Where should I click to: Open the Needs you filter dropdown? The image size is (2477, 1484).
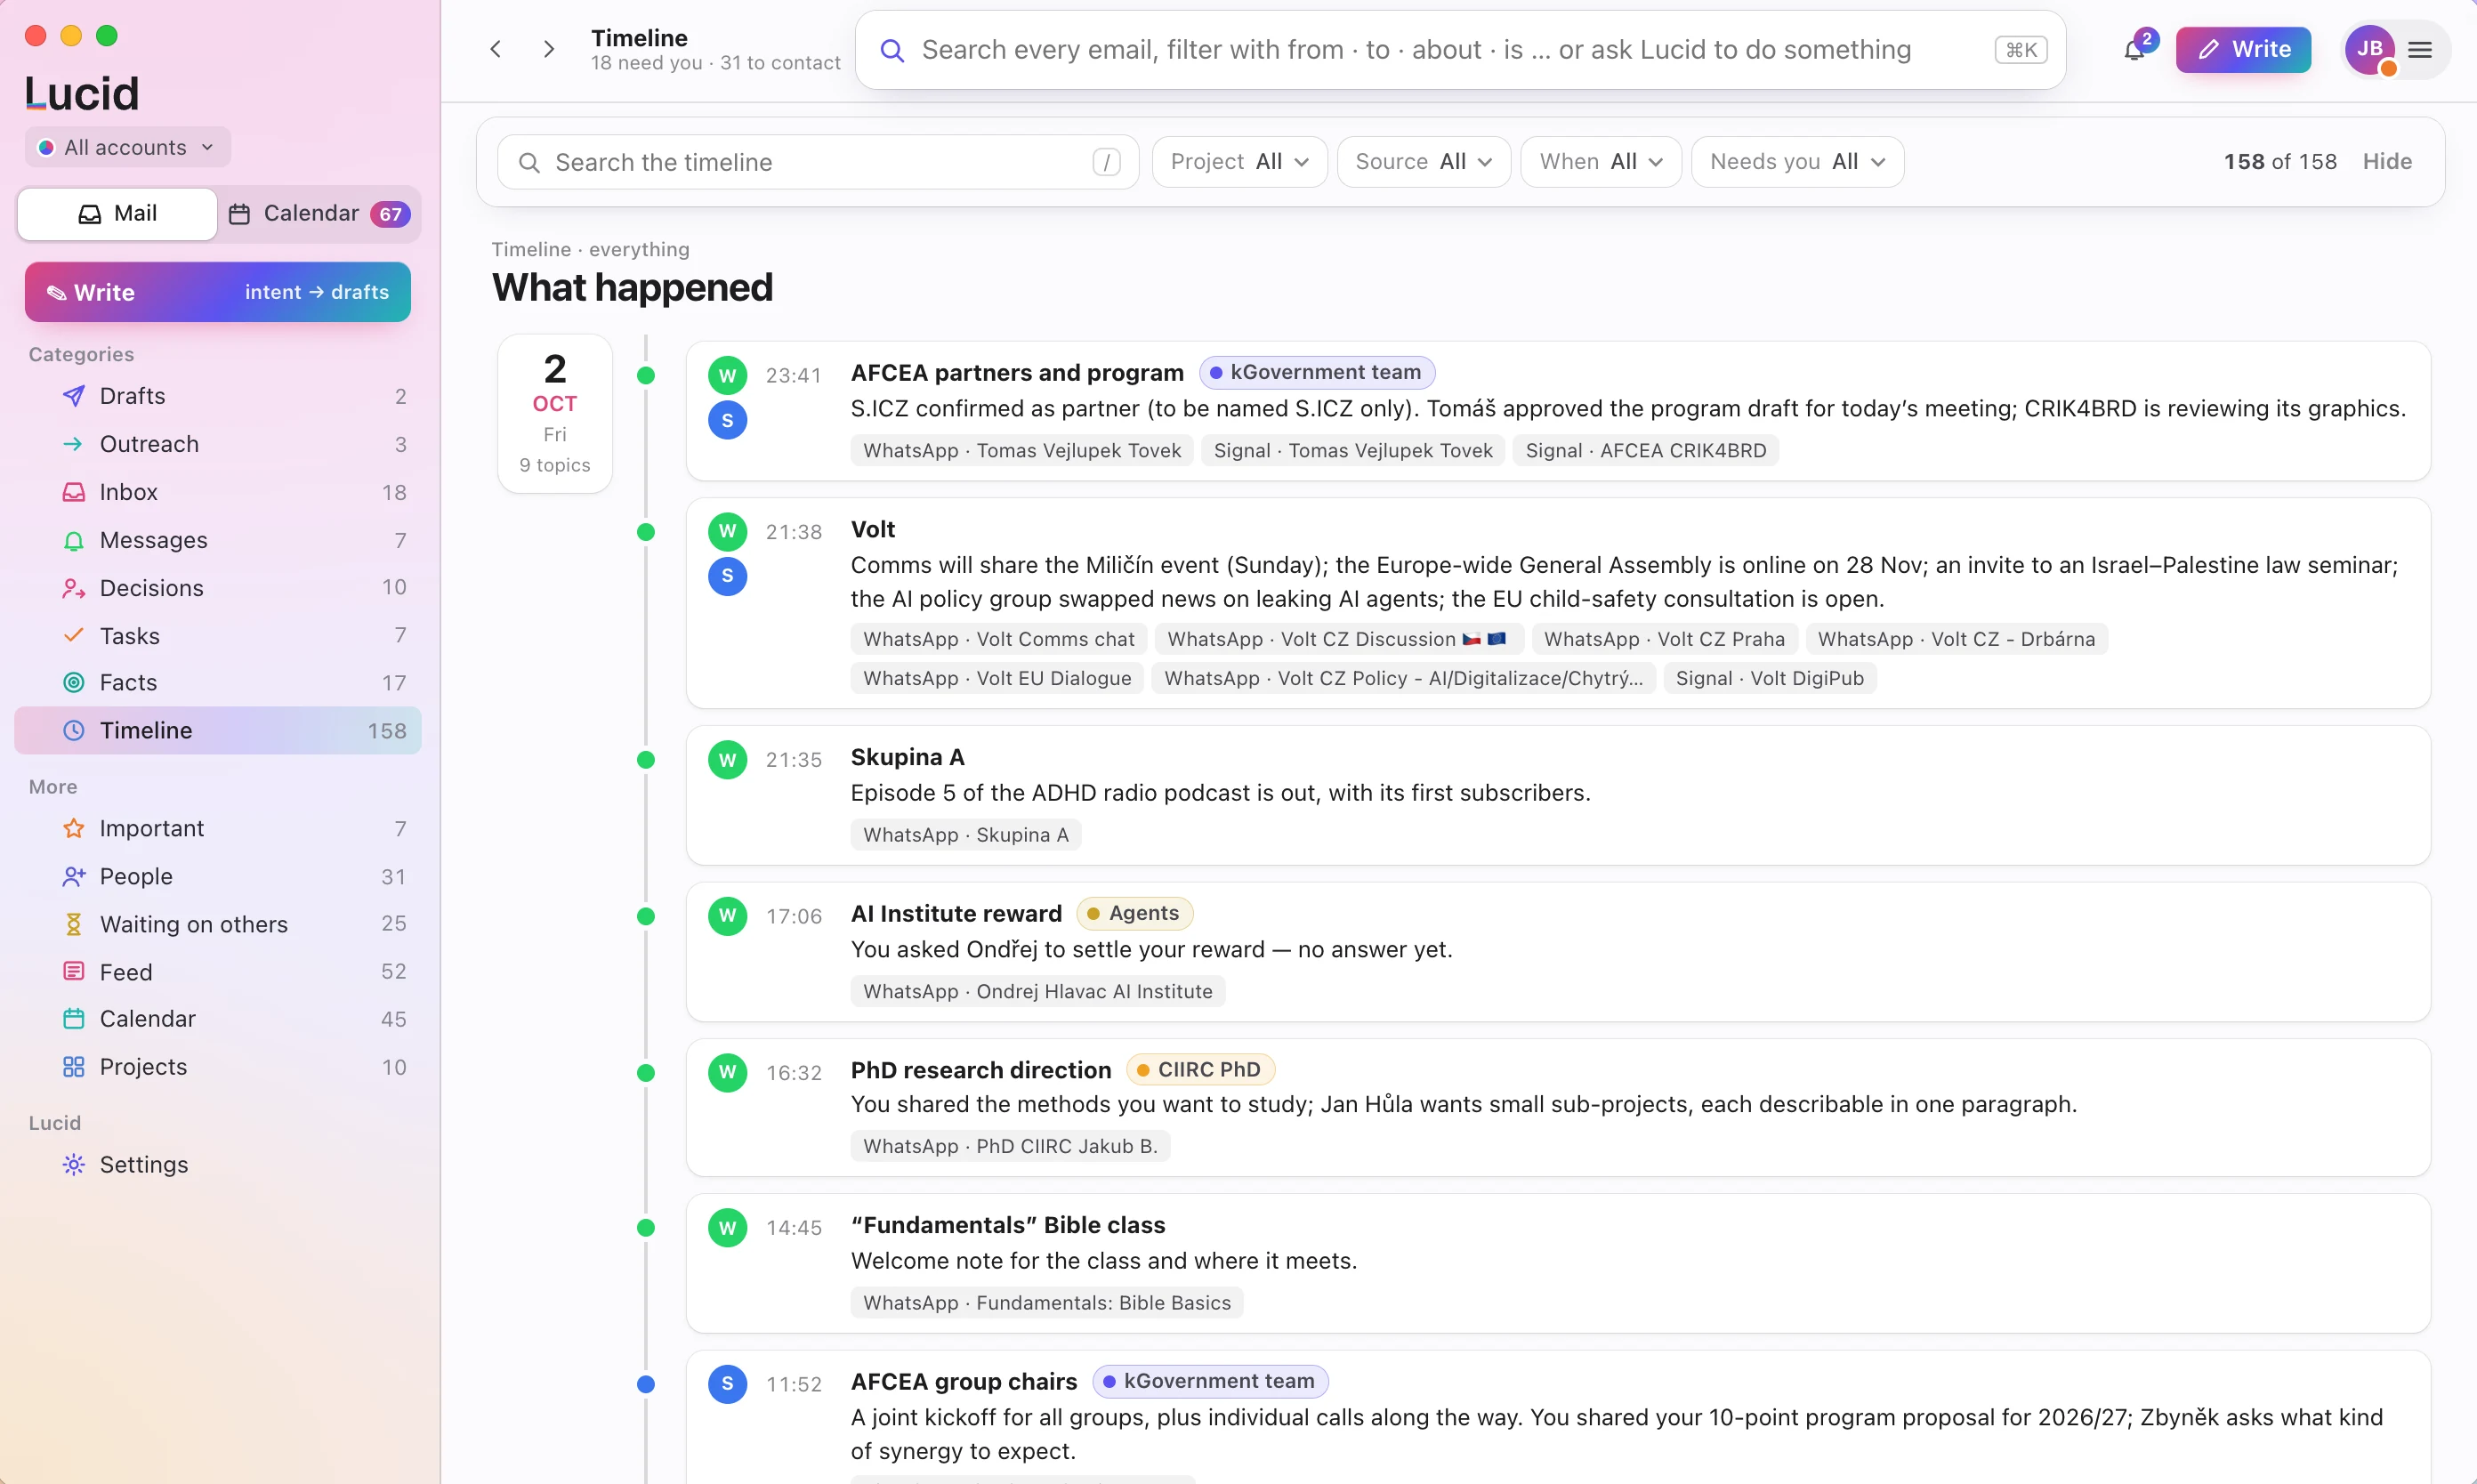[x=1797, y=162]
